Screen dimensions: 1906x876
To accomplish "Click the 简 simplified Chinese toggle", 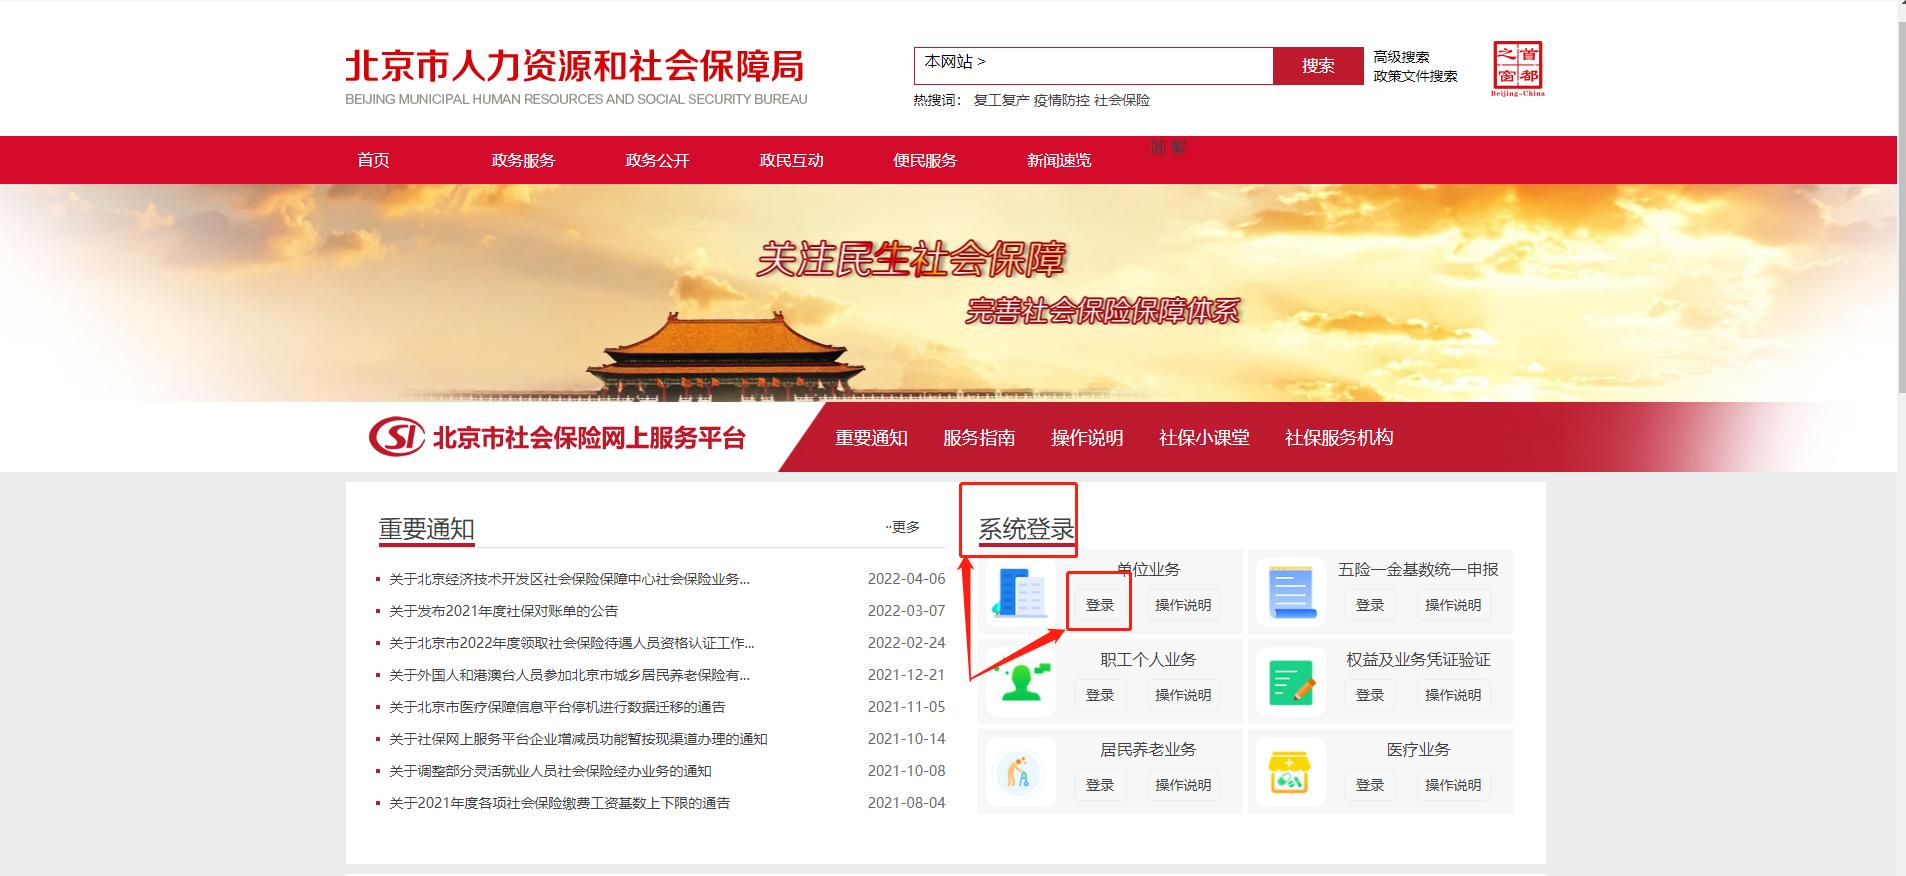I will click(x=1158, y=147).
